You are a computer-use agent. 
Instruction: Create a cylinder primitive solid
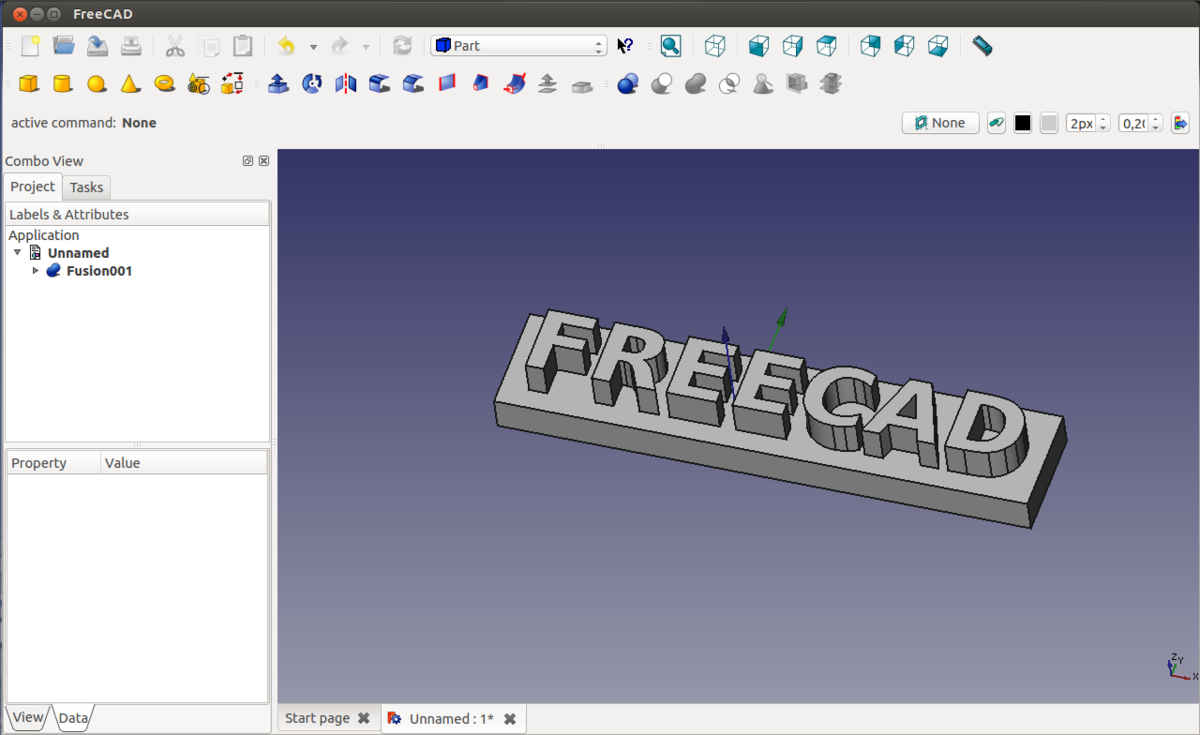62,84
